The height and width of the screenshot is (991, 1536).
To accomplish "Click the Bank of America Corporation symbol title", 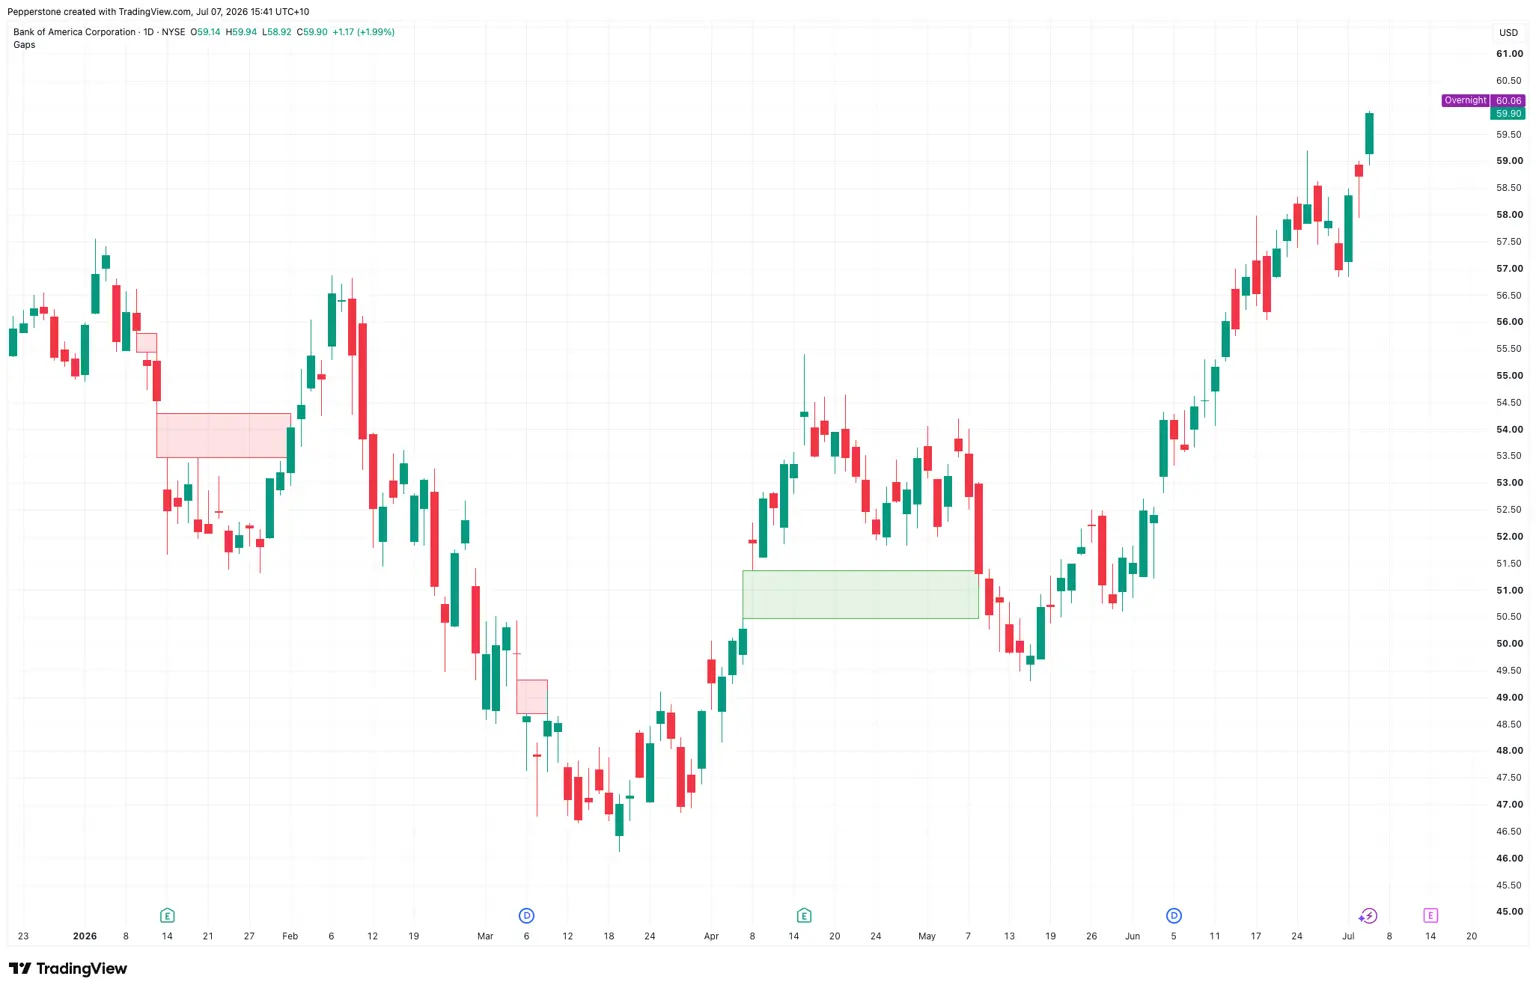I will click(x=74, y=32).
